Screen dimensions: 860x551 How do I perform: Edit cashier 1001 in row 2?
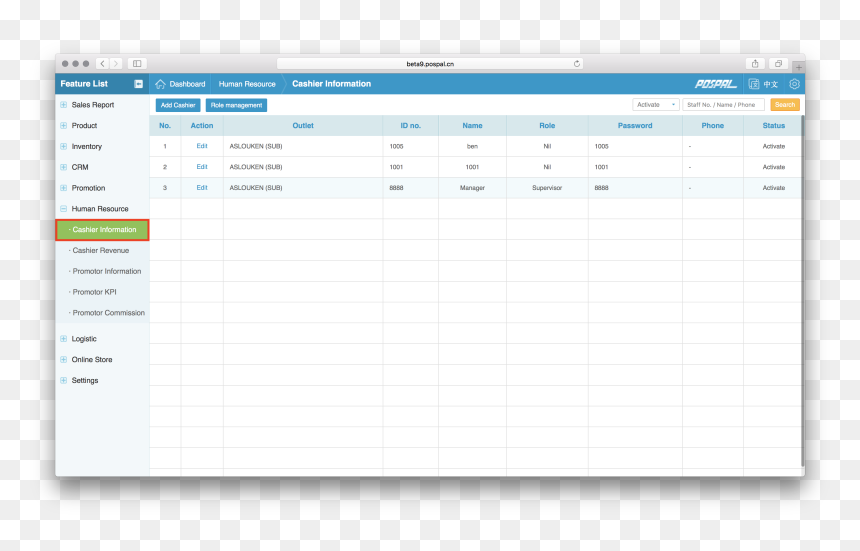(x=202, y=167)
